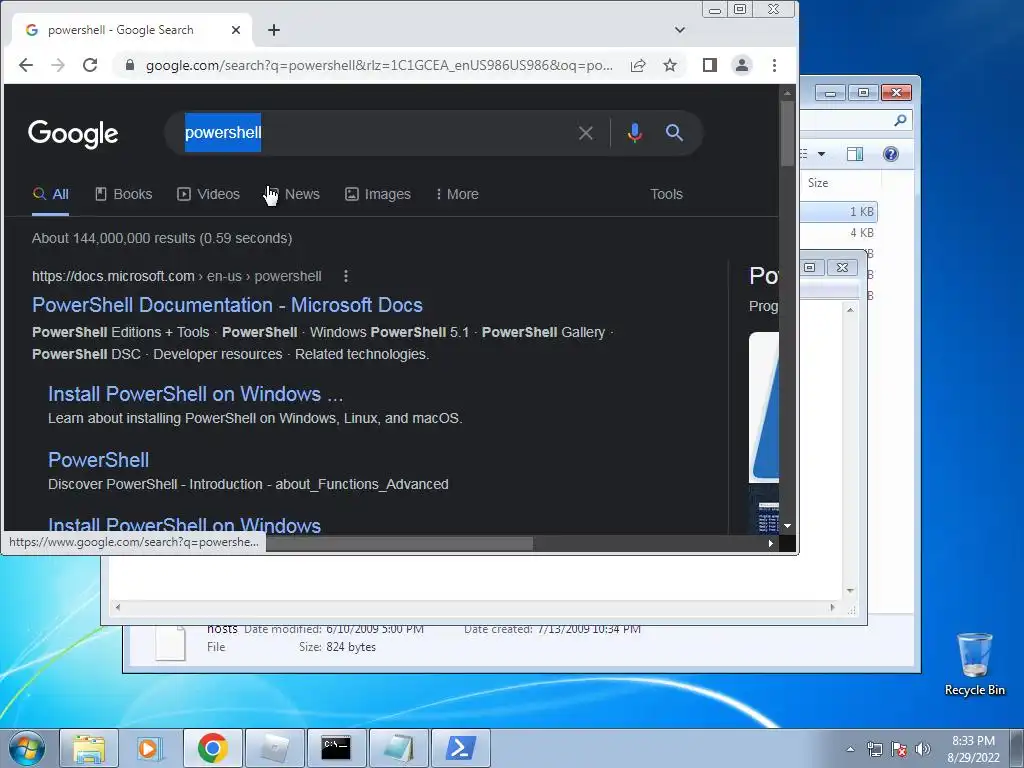
Task: Open the Chrome profile avatar
Action: pyautogui.click(x=742, y=65)
